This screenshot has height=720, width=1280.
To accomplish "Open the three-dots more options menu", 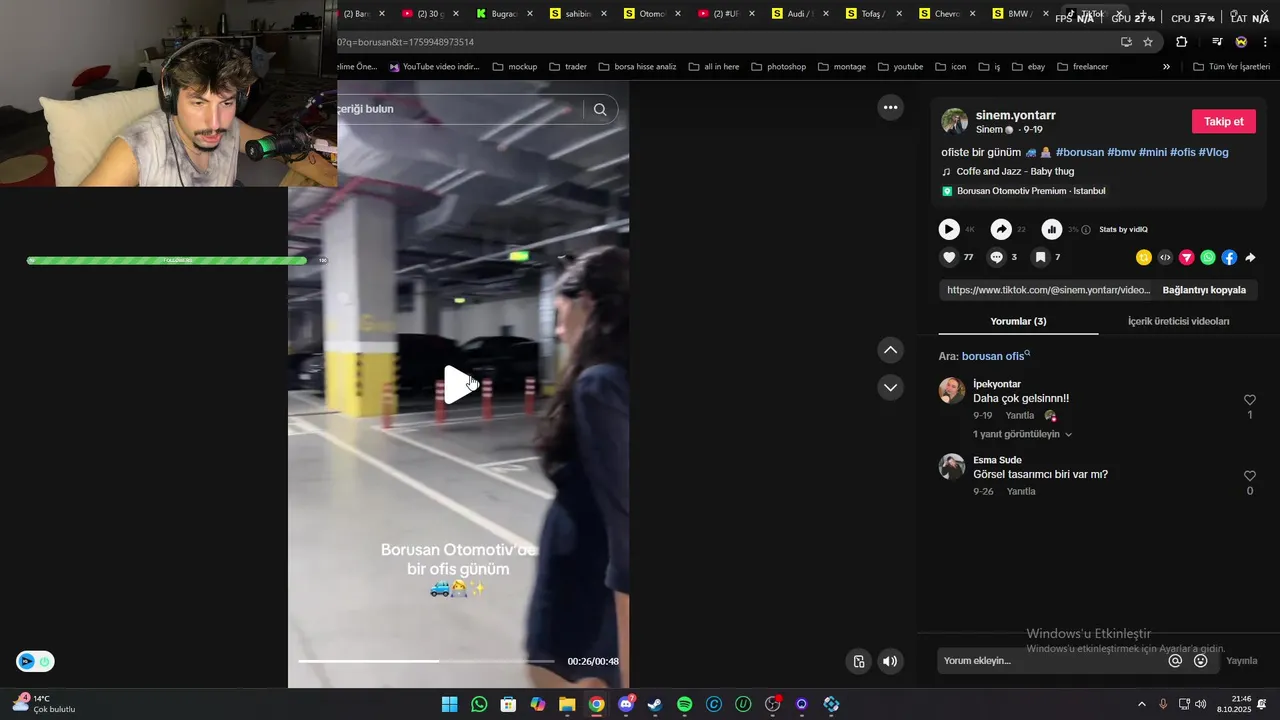I will 890,107.
